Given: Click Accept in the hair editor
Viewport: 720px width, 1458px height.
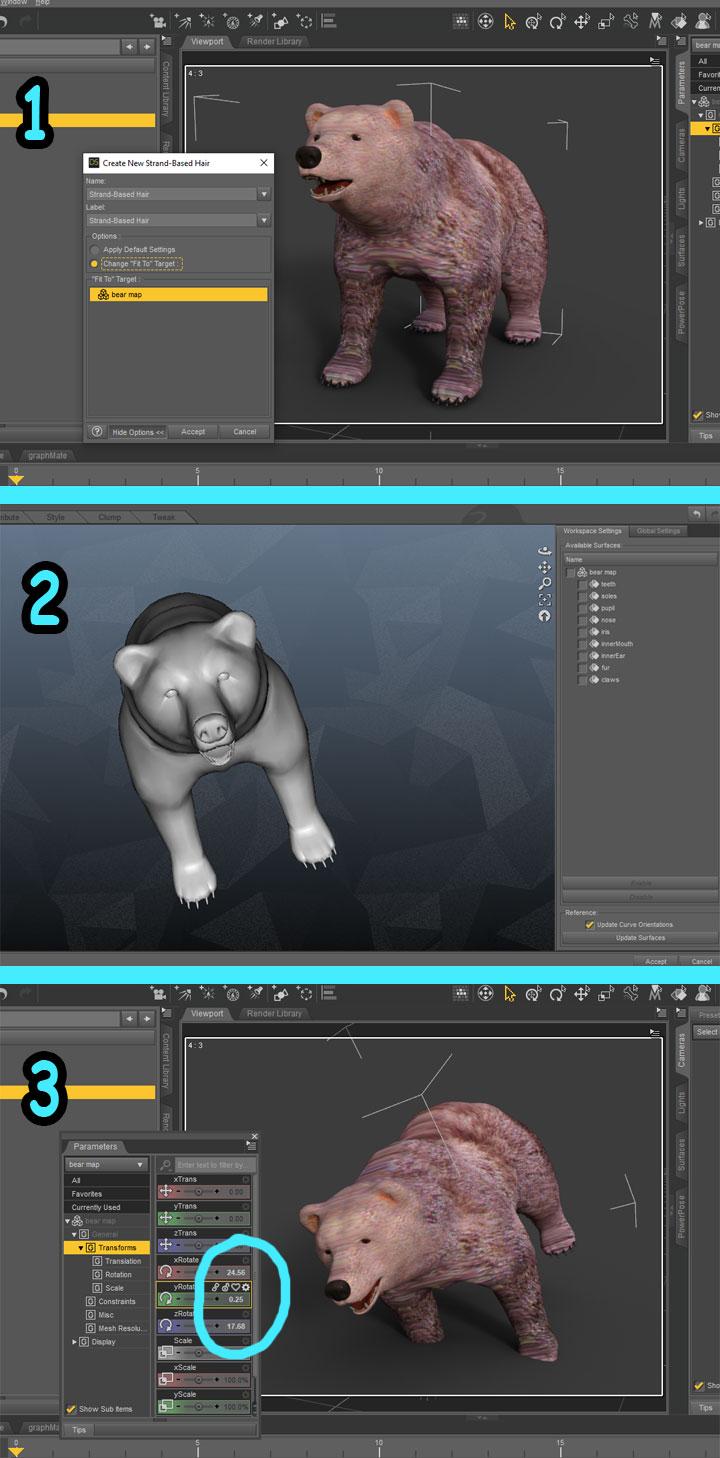Looking at the screenshot, I should tap(656, 961).
